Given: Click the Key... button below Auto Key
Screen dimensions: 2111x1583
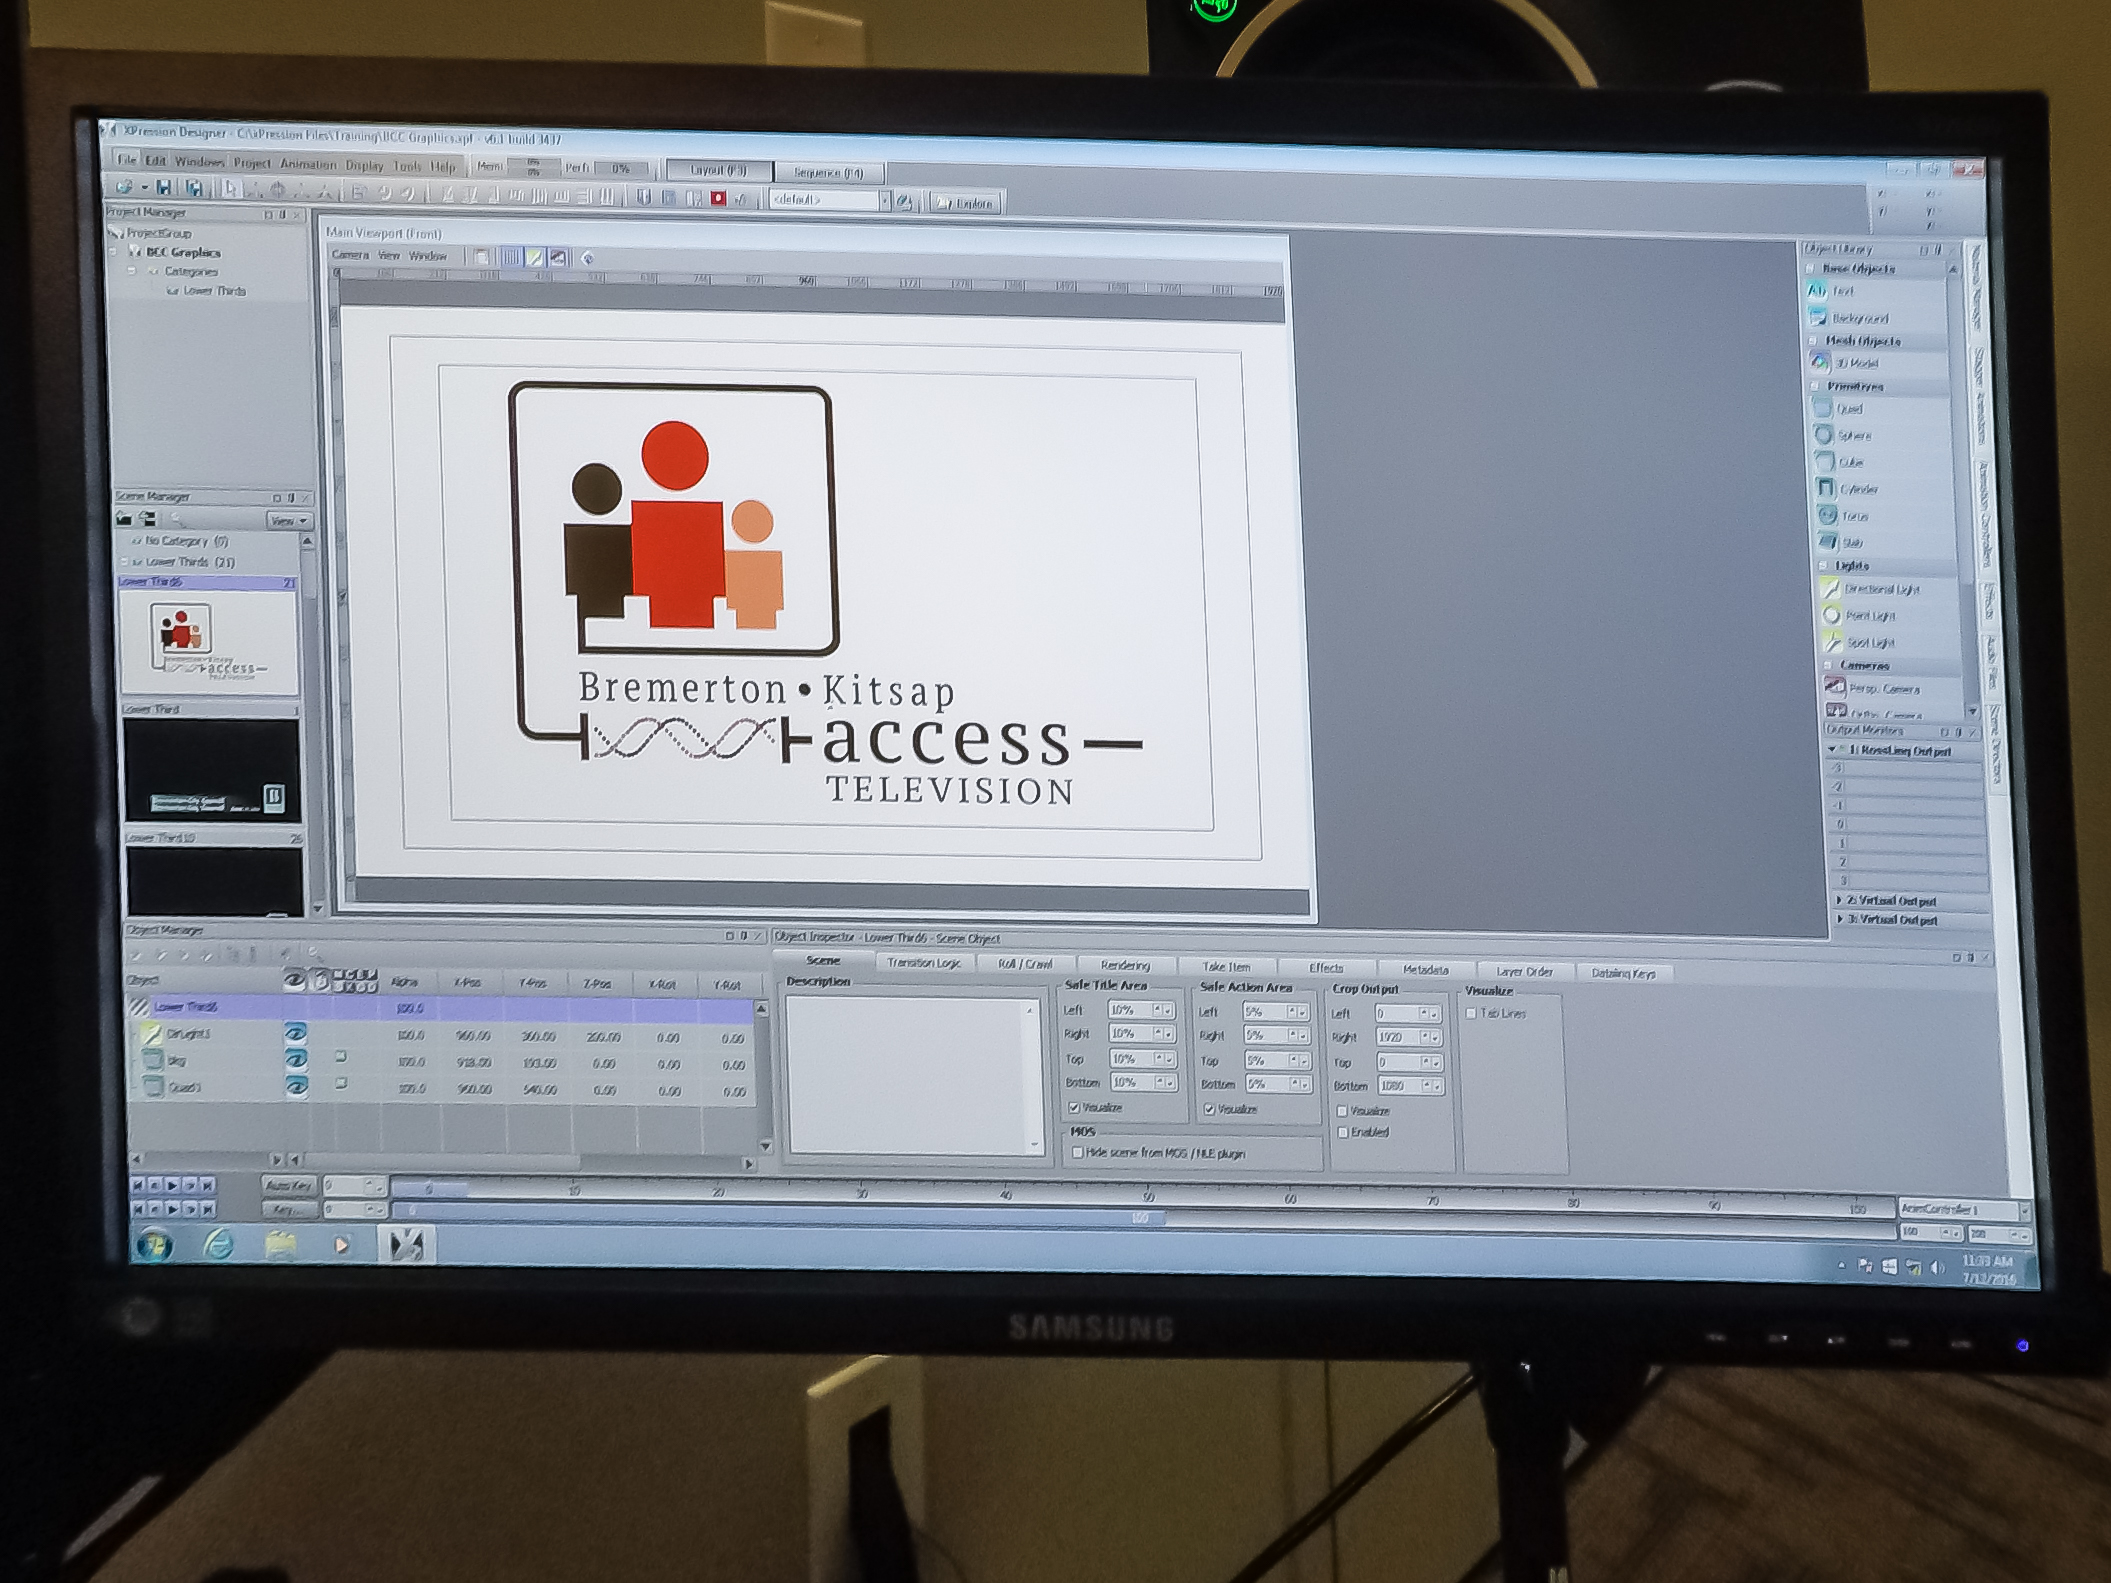Looking at the screenshot, I should click(x=288, y=1209).
